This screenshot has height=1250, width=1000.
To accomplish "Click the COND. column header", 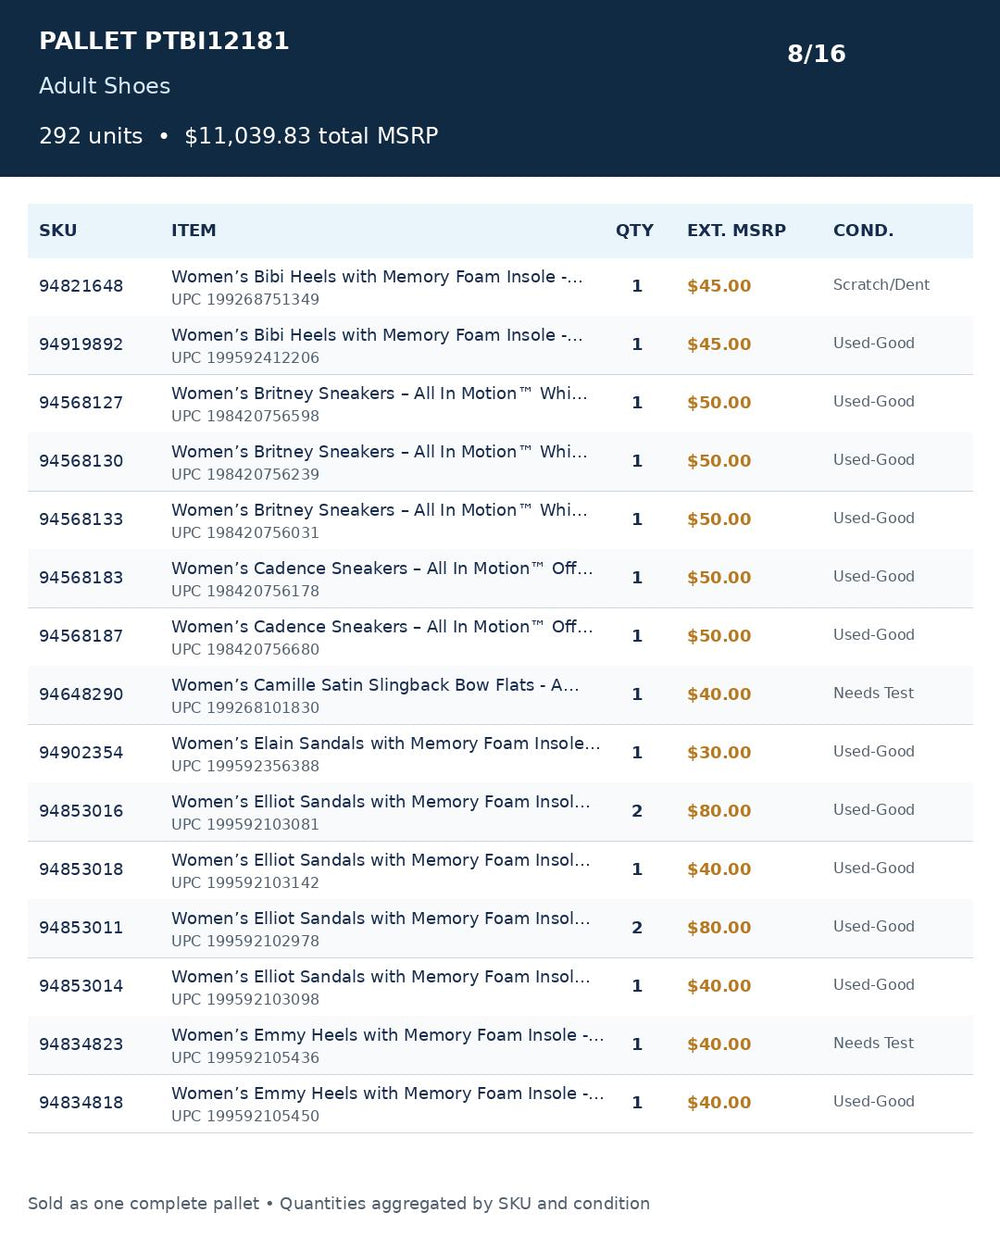I will pos(863,230).
